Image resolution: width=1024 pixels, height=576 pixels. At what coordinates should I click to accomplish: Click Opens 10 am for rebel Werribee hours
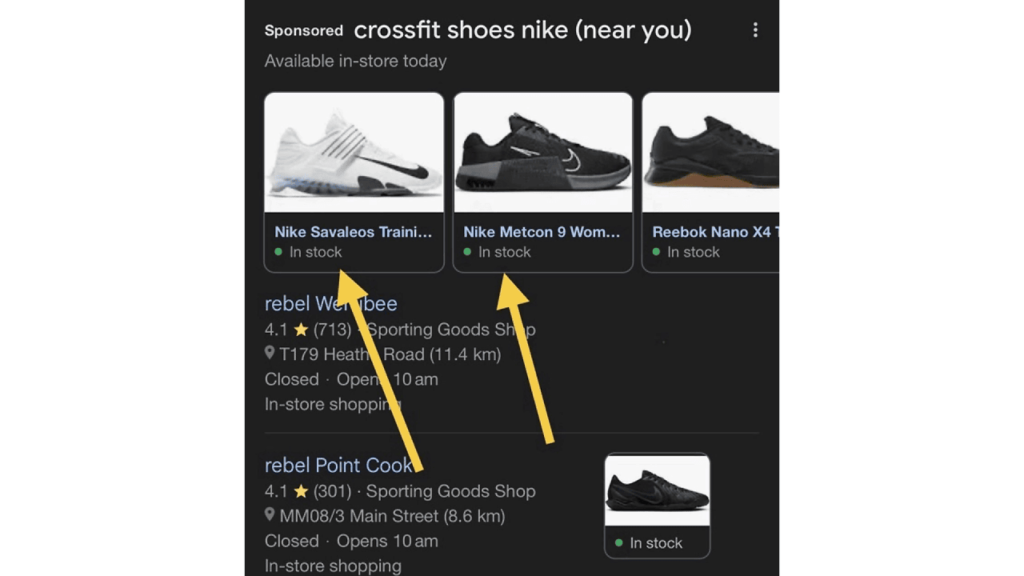(x=387, y=379)
